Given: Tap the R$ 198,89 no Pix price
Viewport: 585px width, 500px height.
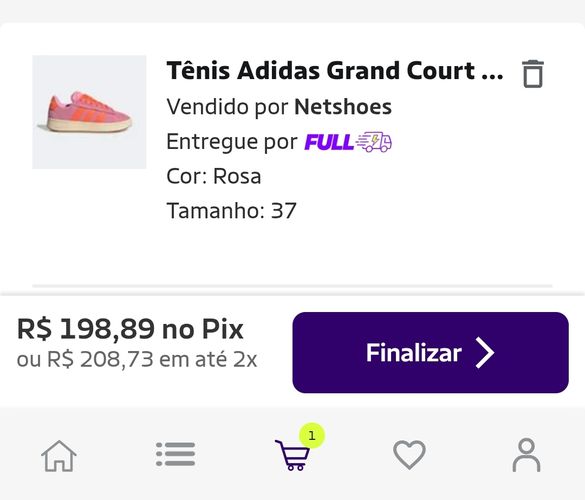Looking at the screenshot, I should (131, 329).
